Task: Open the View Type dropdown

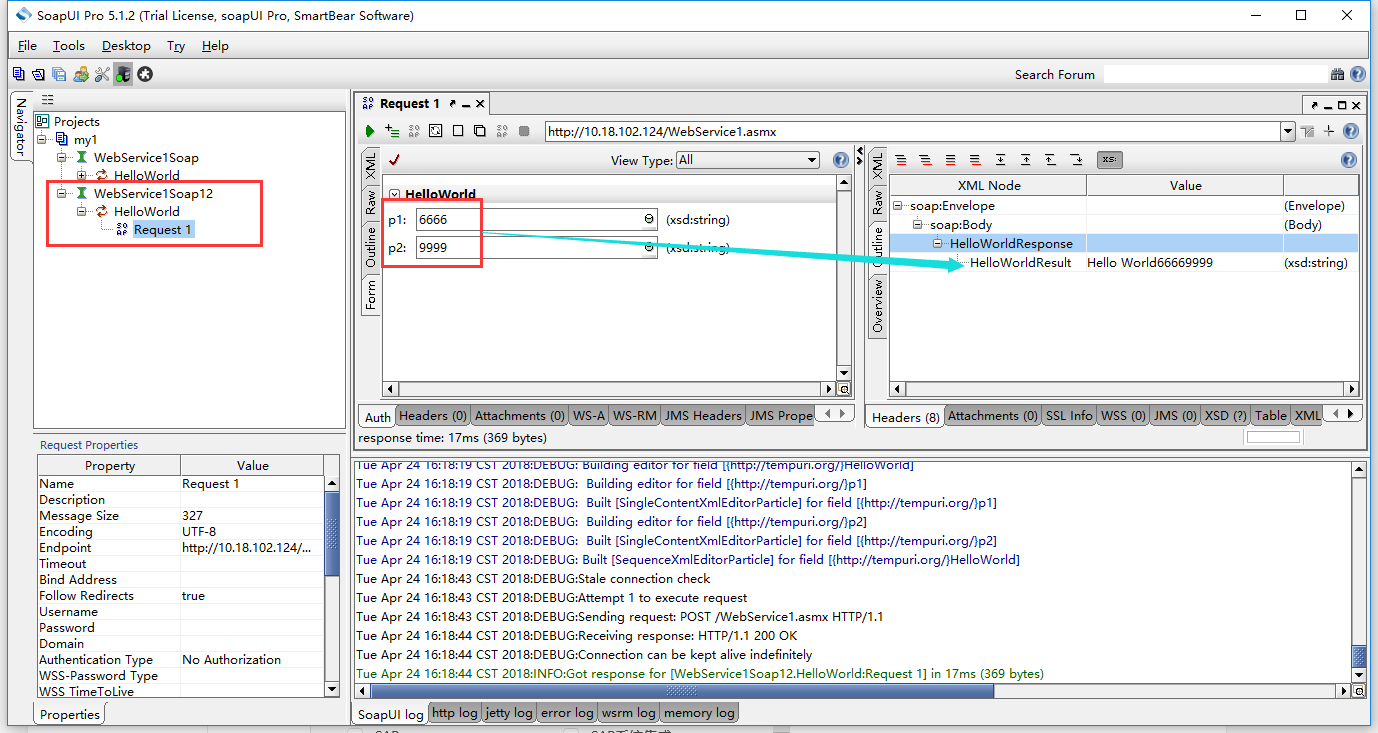Action: point(747,160)
